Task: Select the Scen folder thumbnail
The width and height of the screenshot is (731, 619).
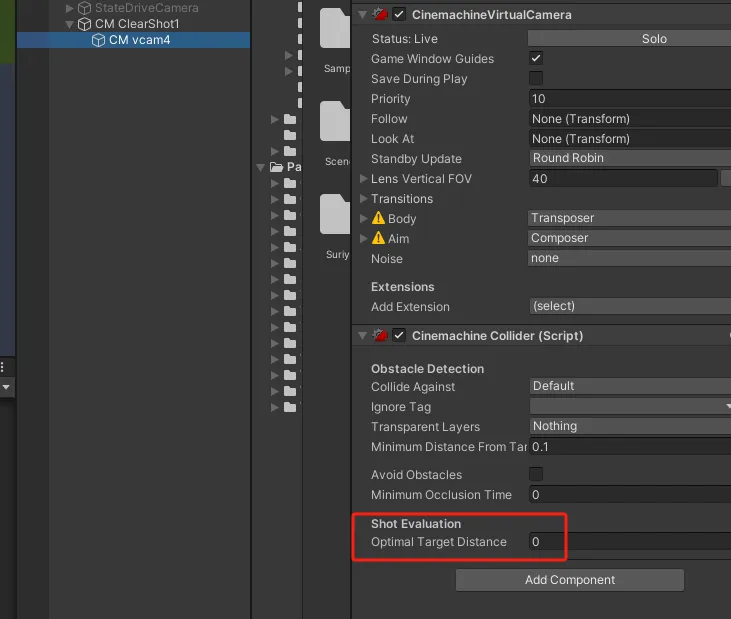Action: point(335,121)
